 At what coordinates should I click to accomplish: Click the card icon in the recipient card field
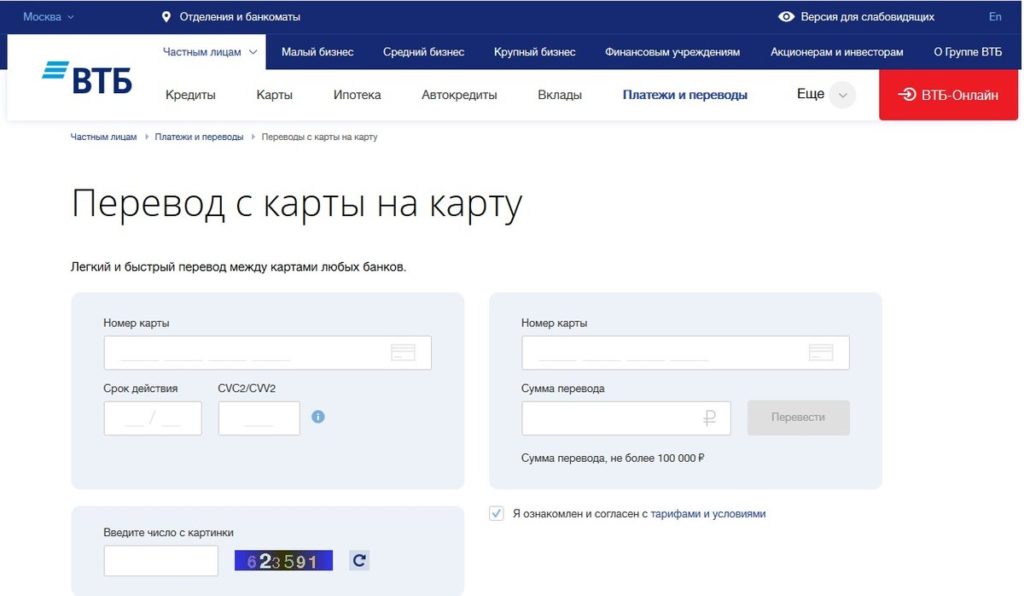pyautogui.click(x=821, y=353)
